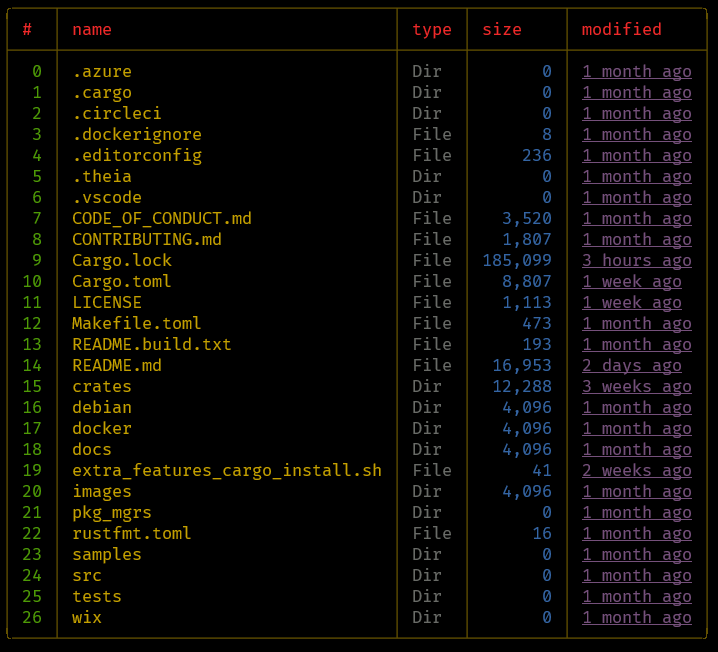Click the 185,099 size value
This screenshot has width=718, height=652.
tap(517, 261)
